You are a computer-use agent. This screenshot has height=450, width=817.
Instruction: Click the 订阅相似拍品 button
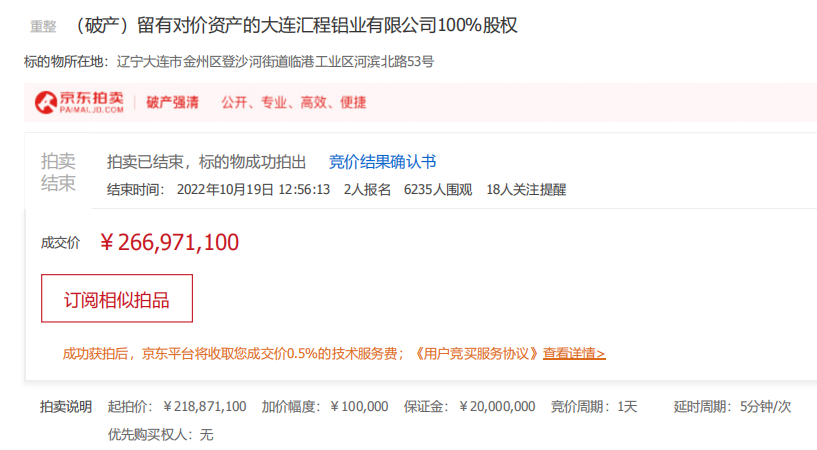pos(116,298)
